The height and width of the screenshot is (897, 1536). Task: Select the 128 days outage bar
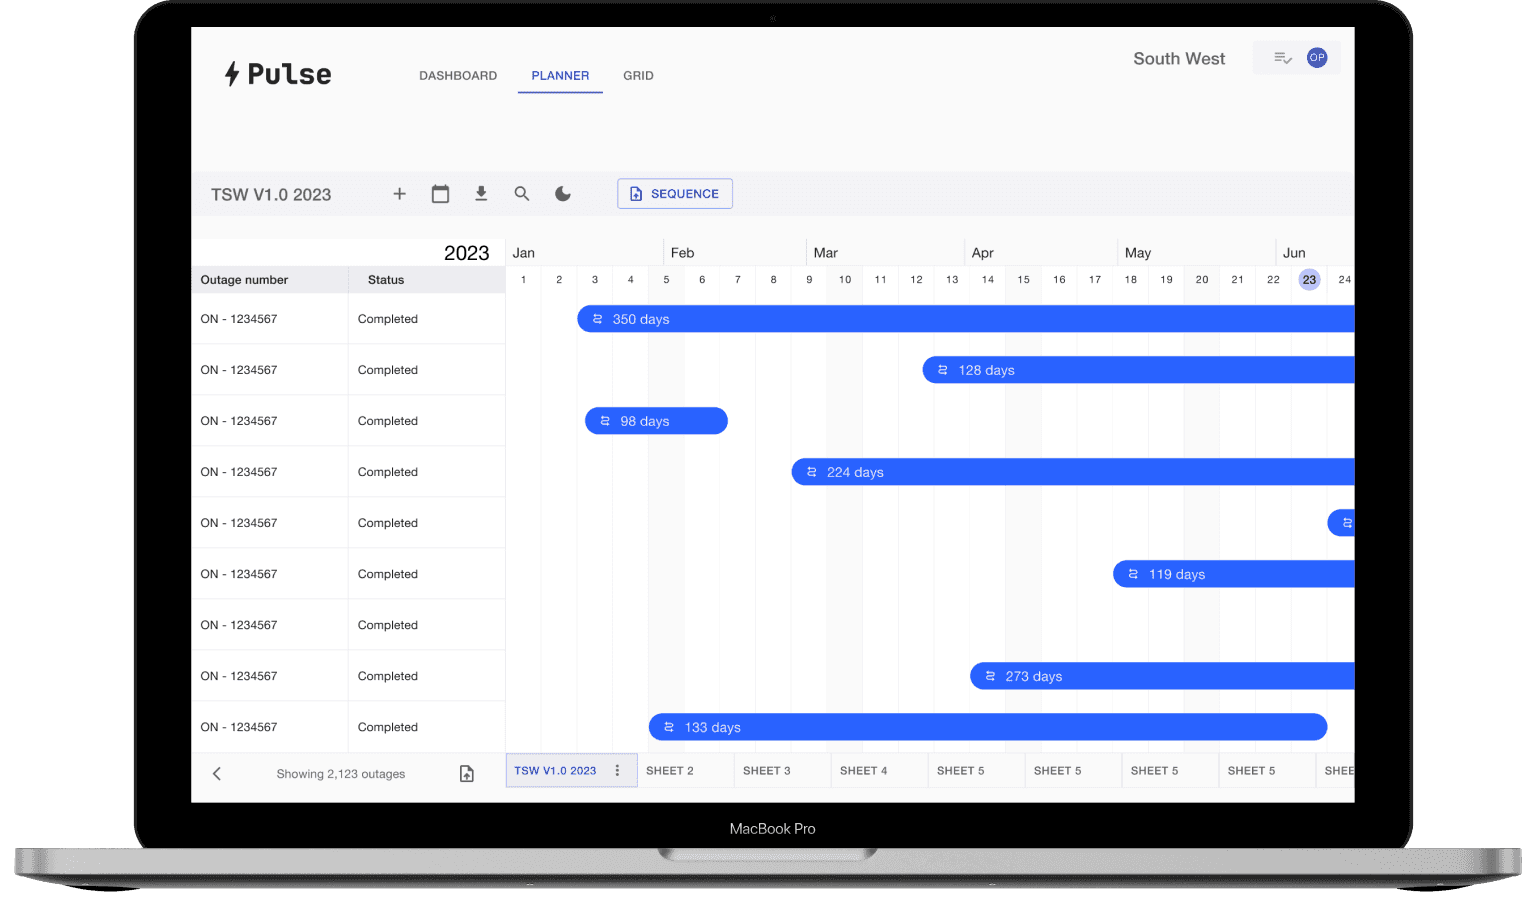1139,370
